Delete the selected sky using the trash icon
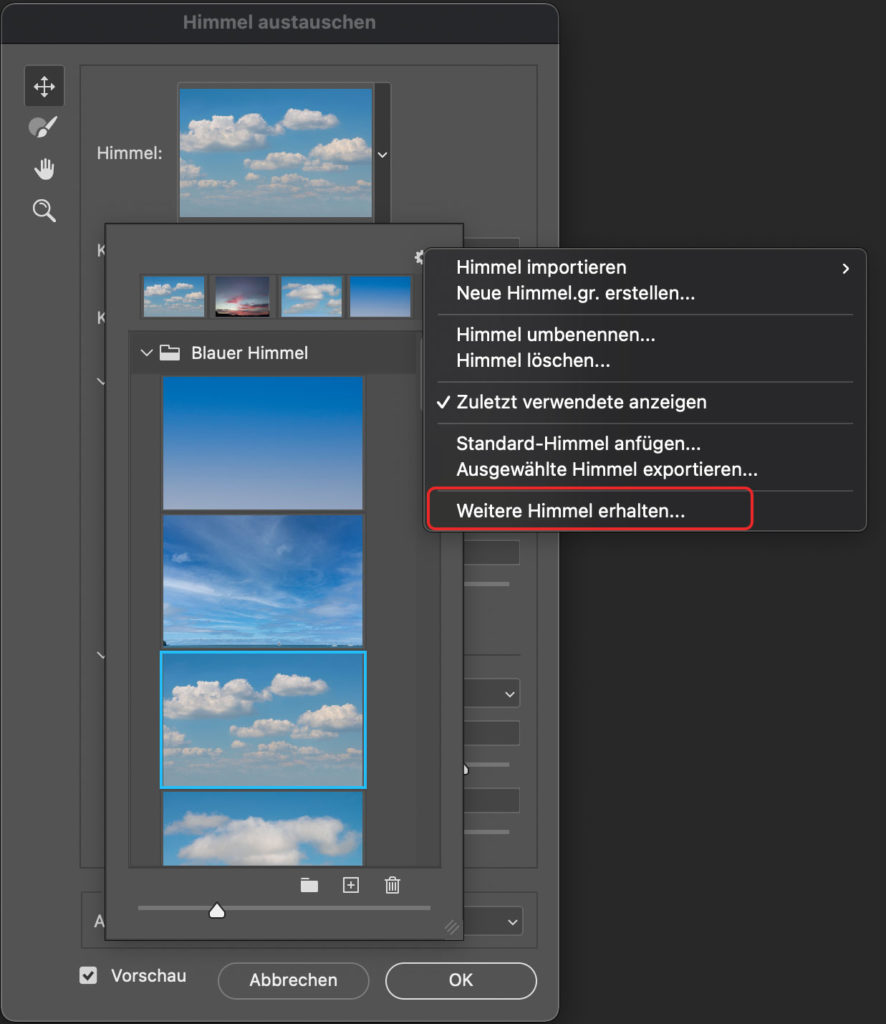The width and height of the screenshot is (886, 1024). pyautogui.click(x=392, y=885)
